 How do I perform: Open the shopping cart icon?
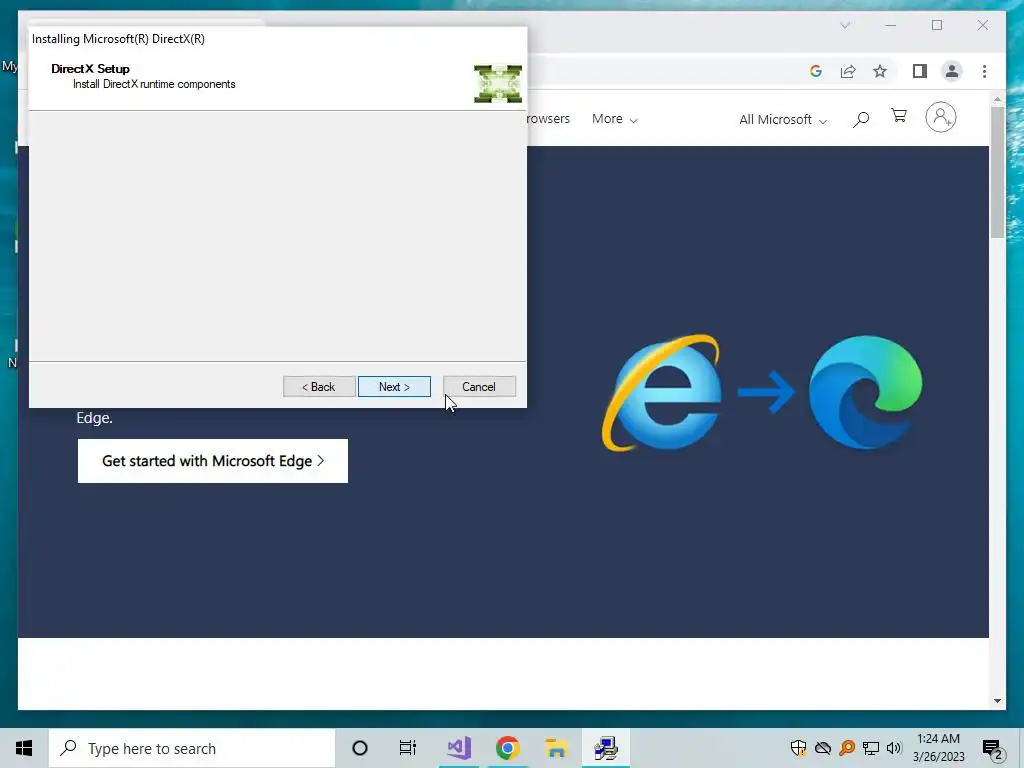point(899,117)
